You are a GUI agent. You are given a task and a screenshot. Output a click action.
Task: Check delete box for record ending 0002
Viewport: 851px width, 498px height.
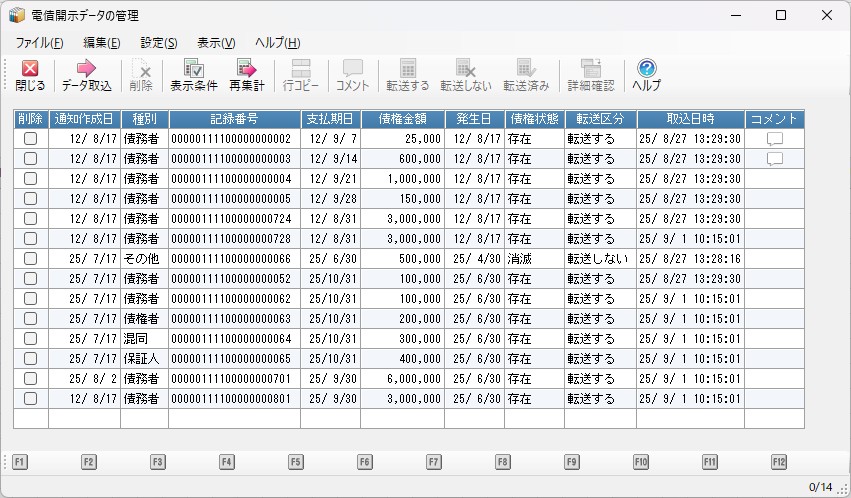coord(30,139)
